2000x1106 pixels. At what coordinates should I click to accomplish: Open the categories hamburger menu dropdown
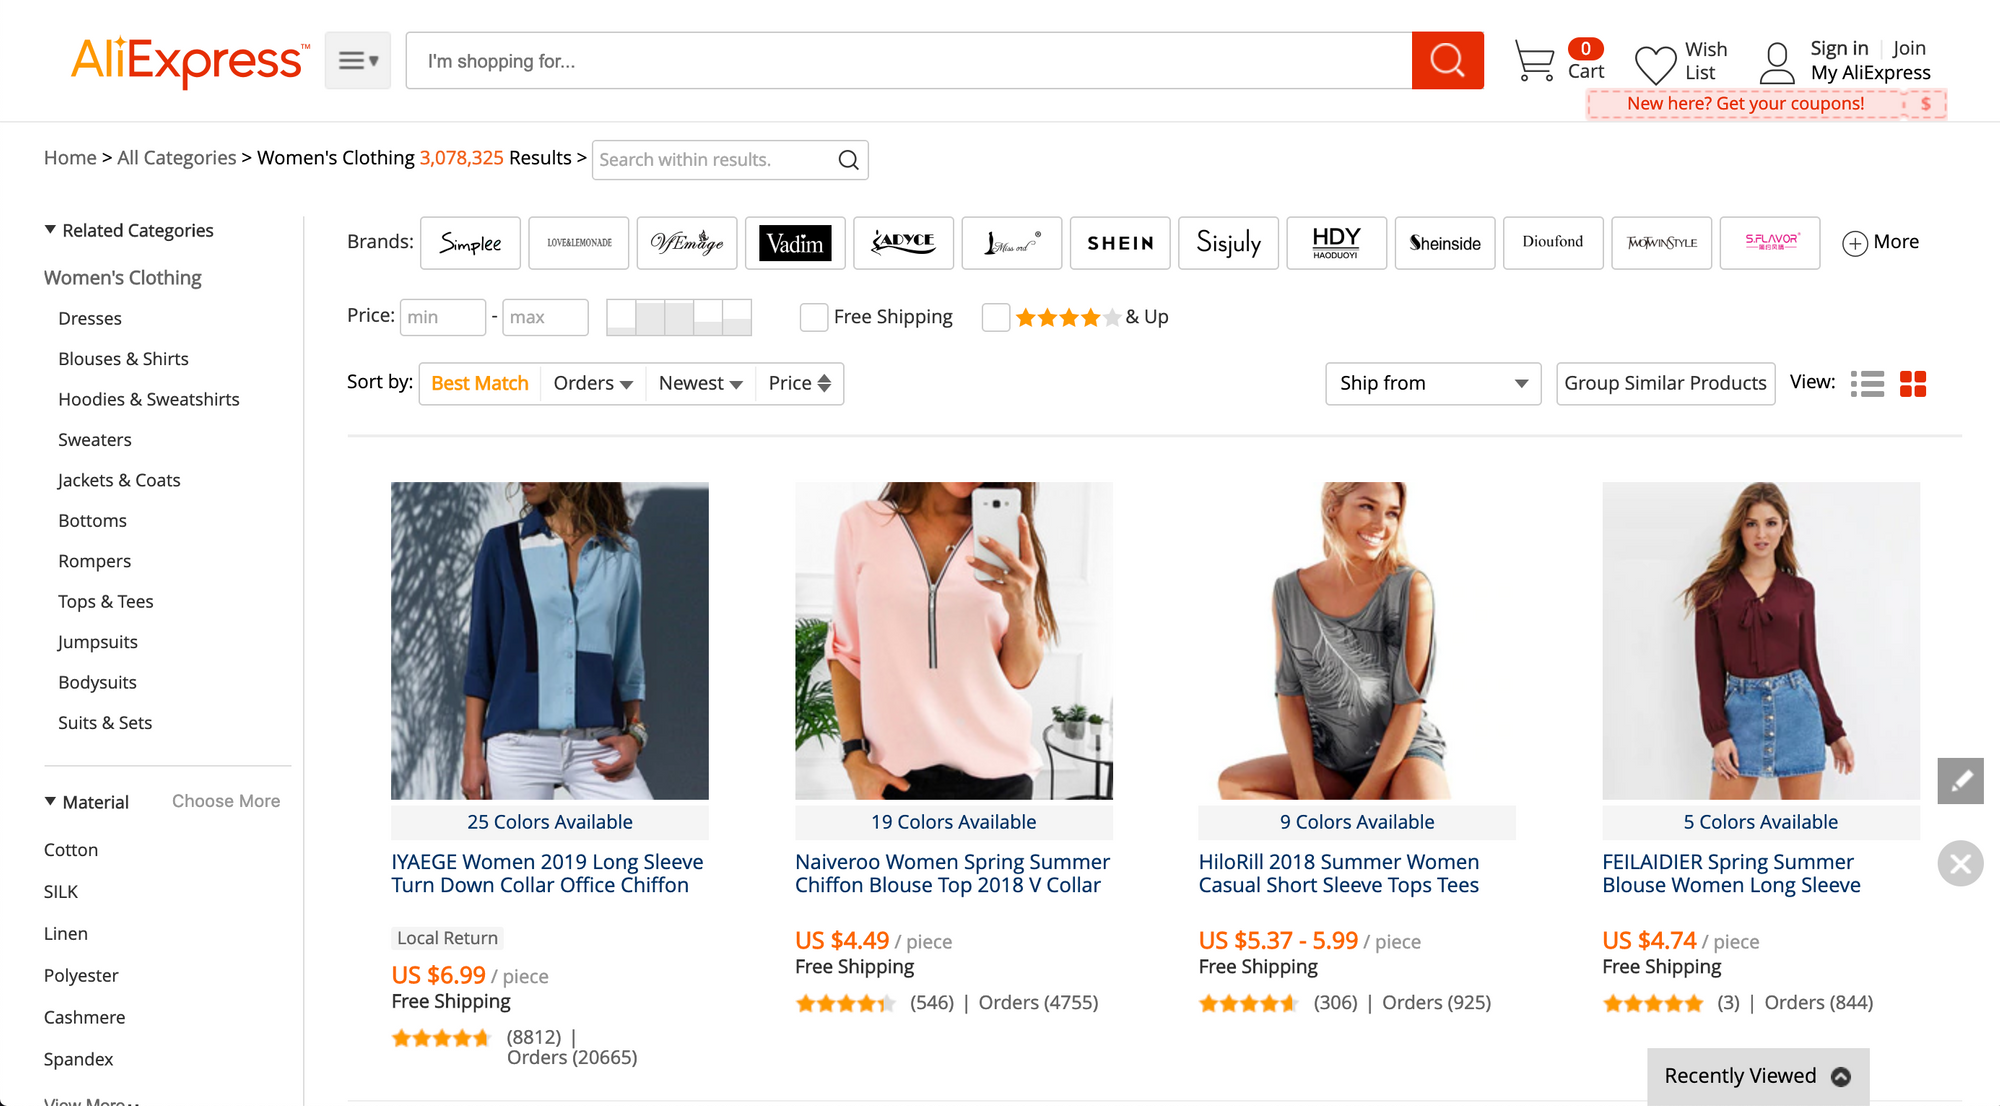coord(357,61)
